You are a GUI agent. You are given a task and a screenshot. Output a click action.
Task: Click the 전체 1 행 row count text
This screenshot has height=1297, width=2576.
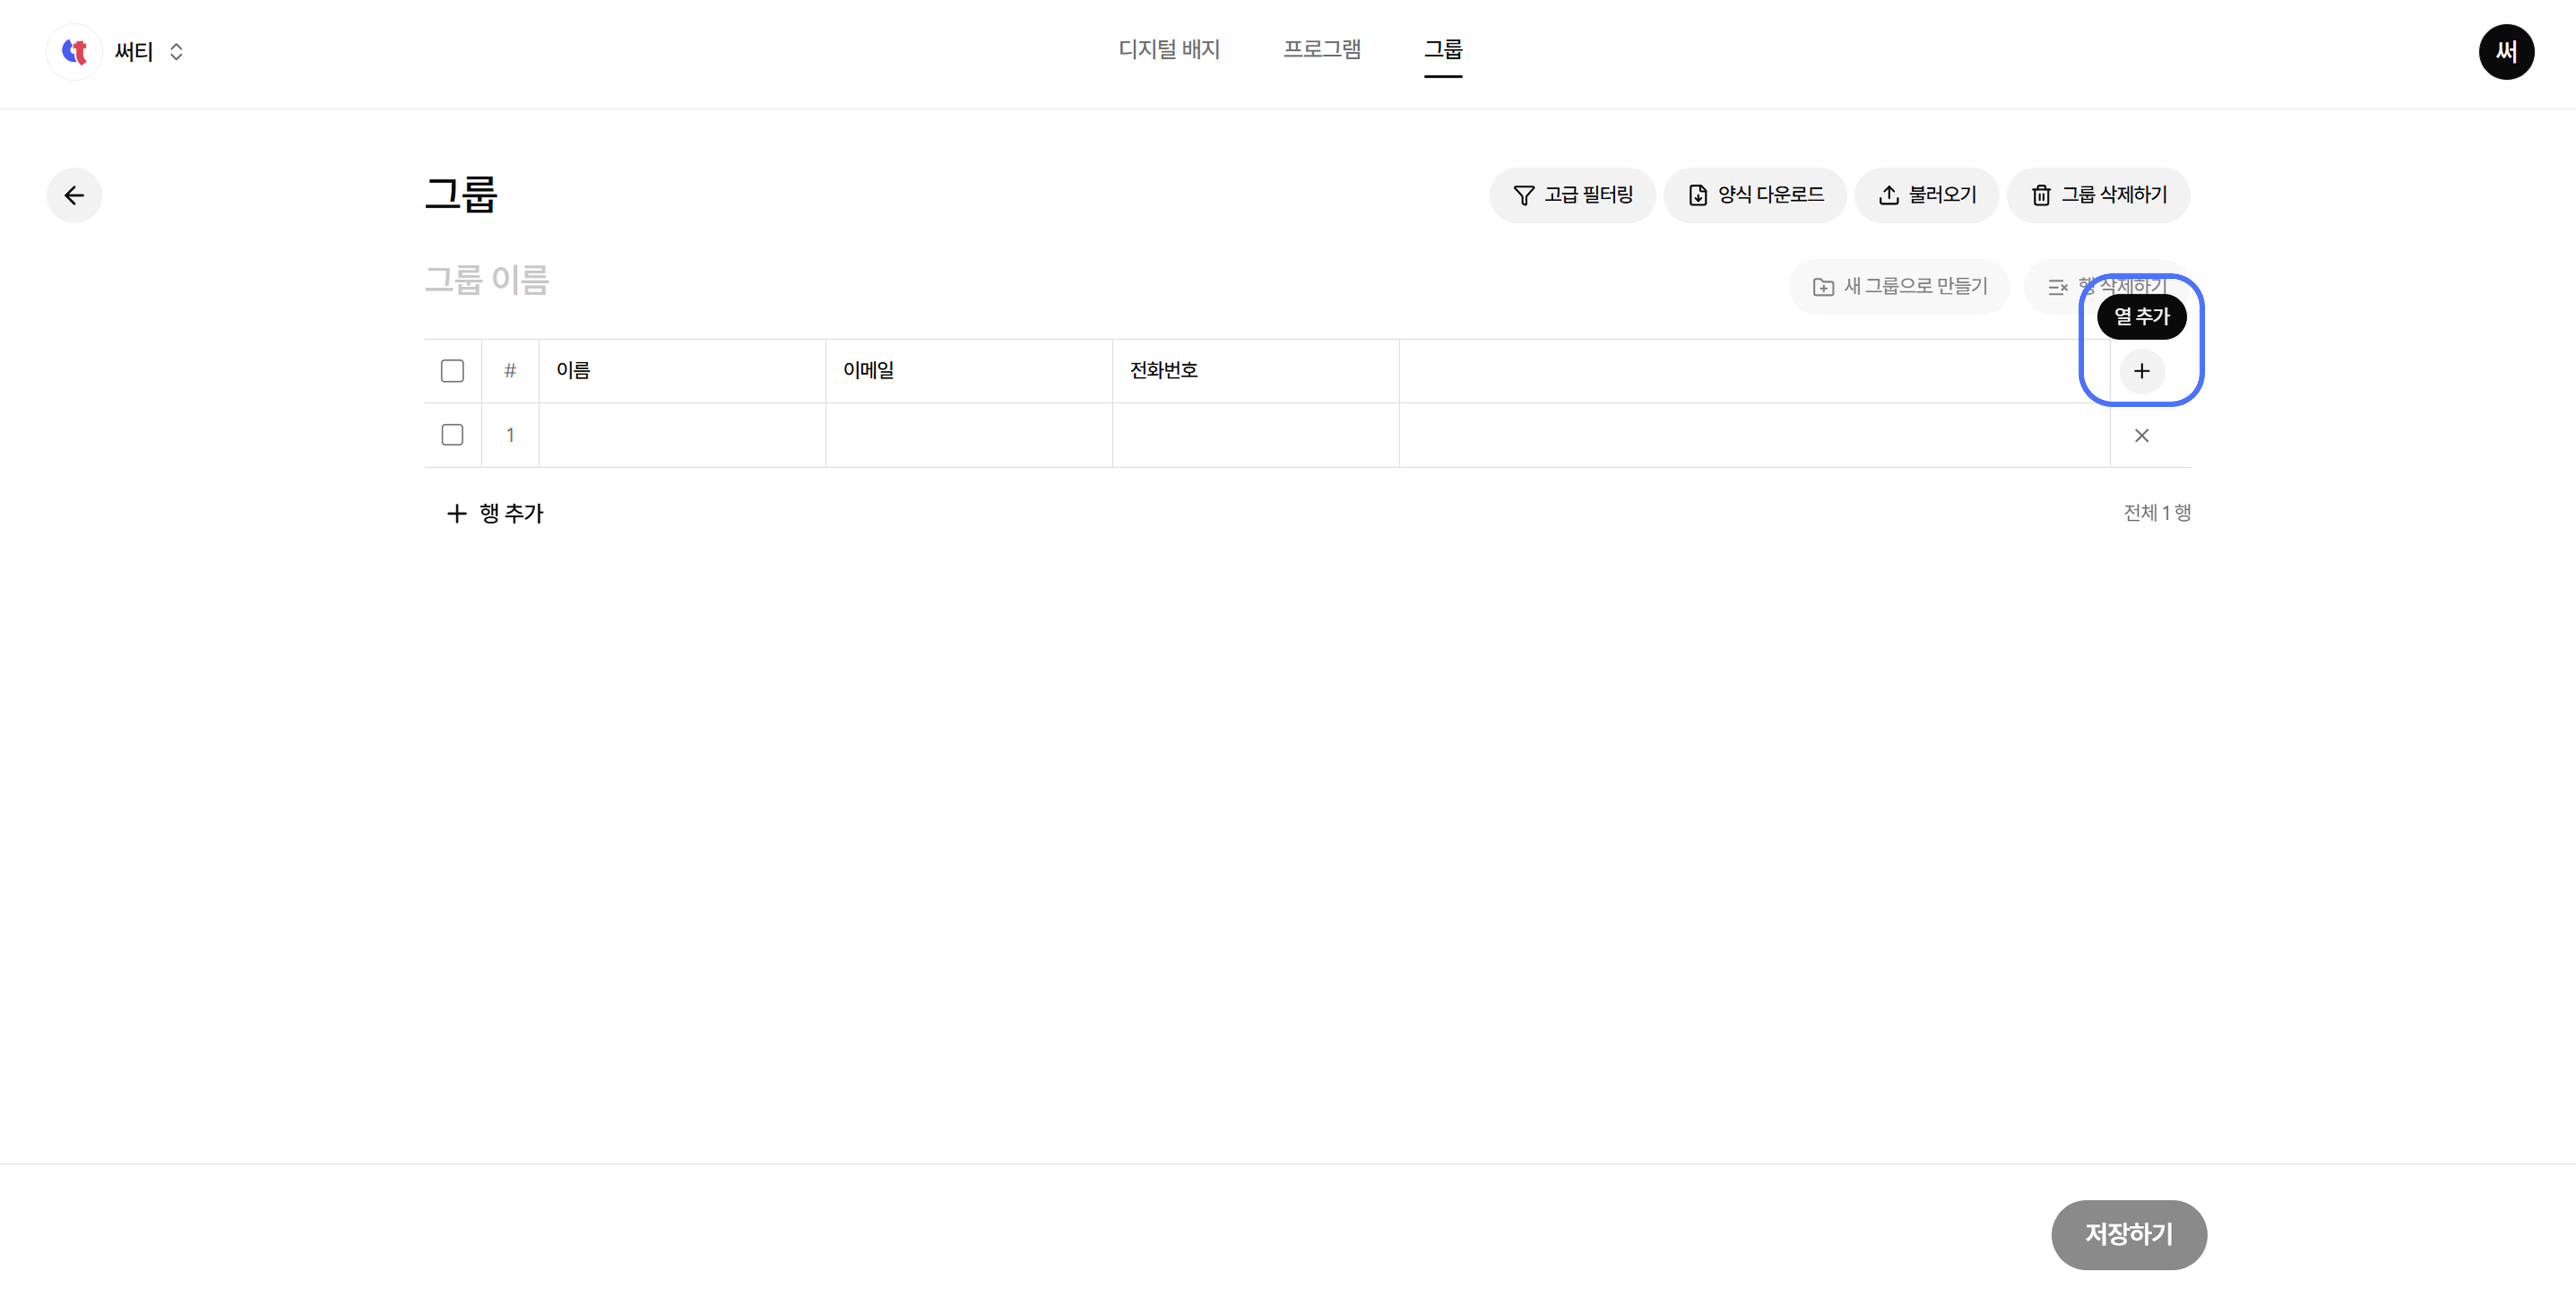tap(2157, 513)
